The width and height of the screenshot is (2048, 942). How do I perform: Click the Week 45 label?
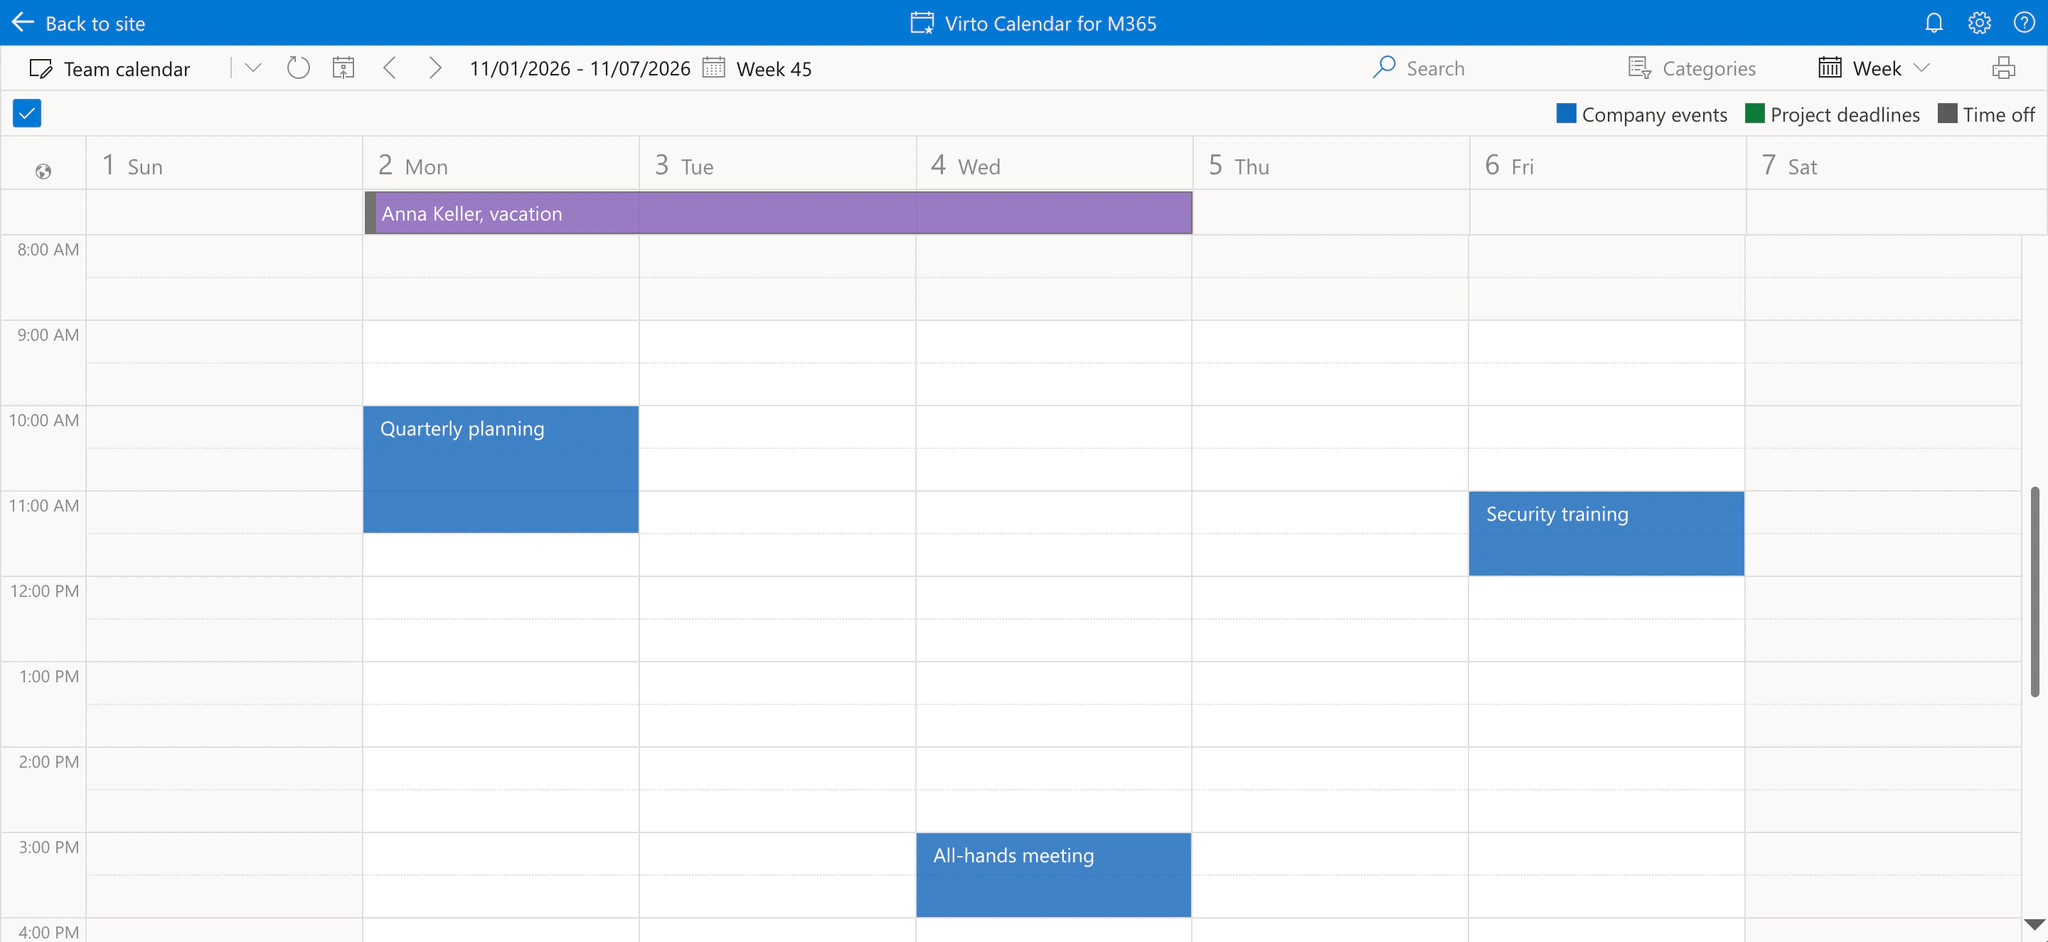(x=774, y=69)
